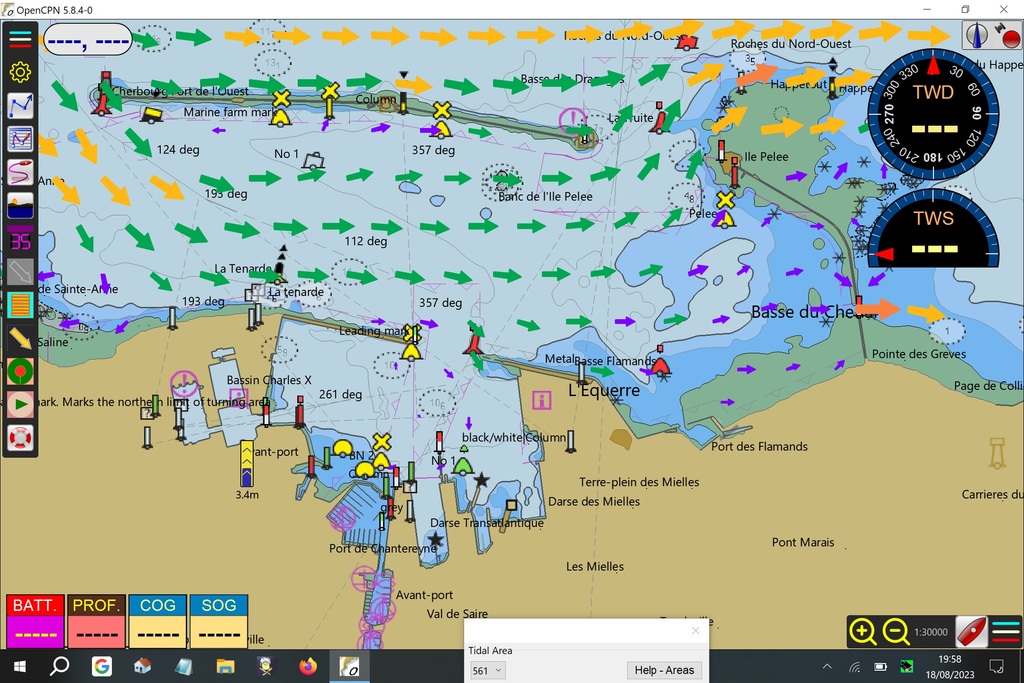
Task: Click the Les Mielles label
Action: pyautogui.click(x=595, y=567)
